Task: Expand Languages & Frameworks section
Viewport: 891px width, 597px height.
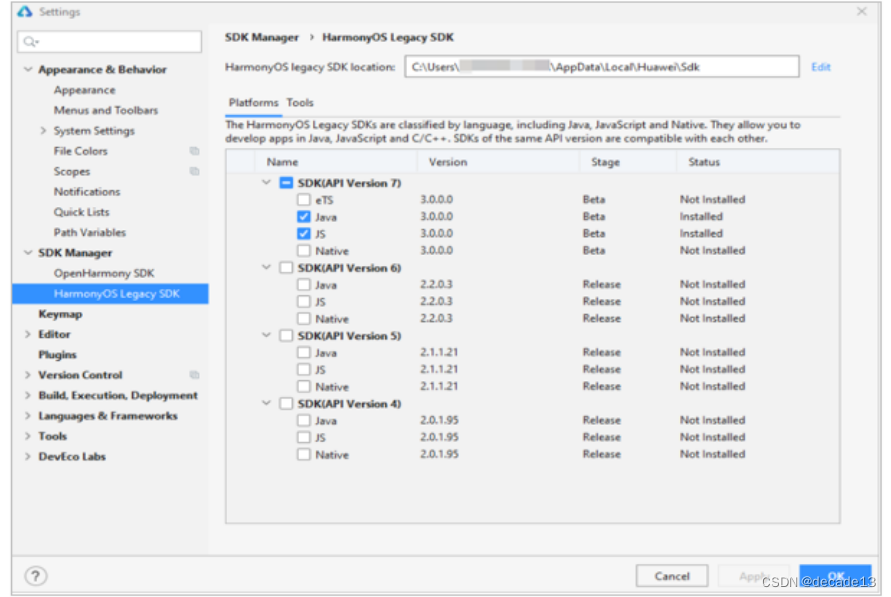Action: tap(27, 416)
